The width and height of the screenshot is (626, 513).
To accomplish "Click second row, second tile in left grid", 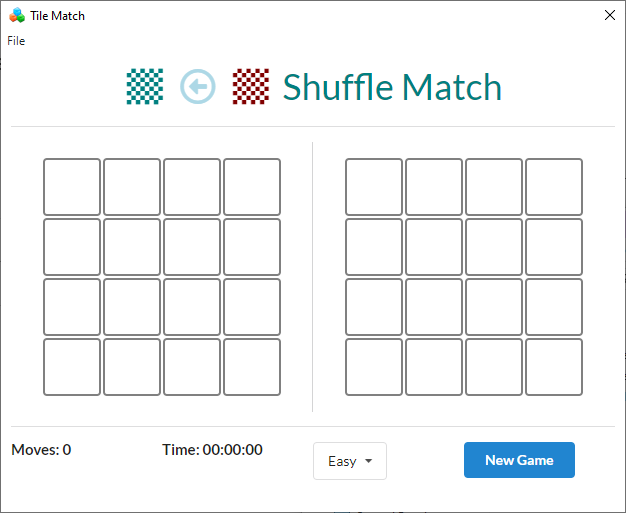I will (x=132, y=247).
